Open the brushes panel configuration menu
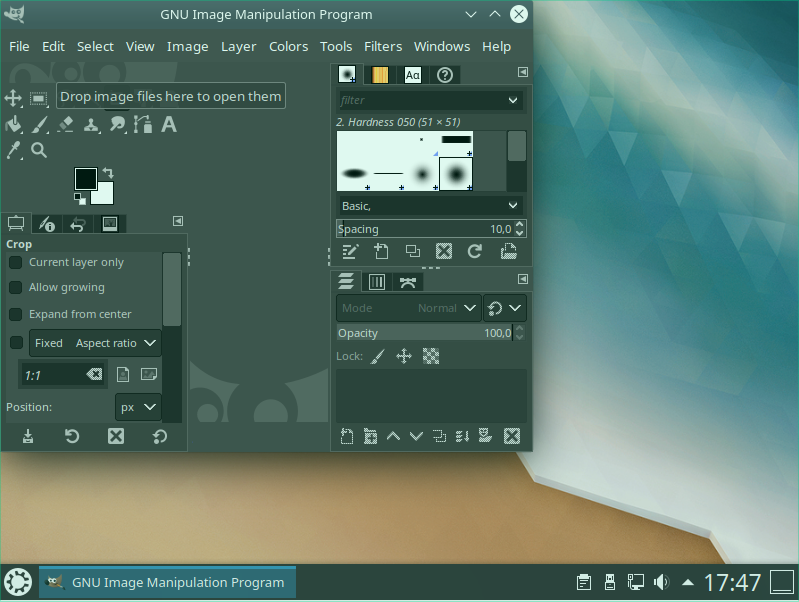Viewport: 799px width, 602px height. pos(523,72)
